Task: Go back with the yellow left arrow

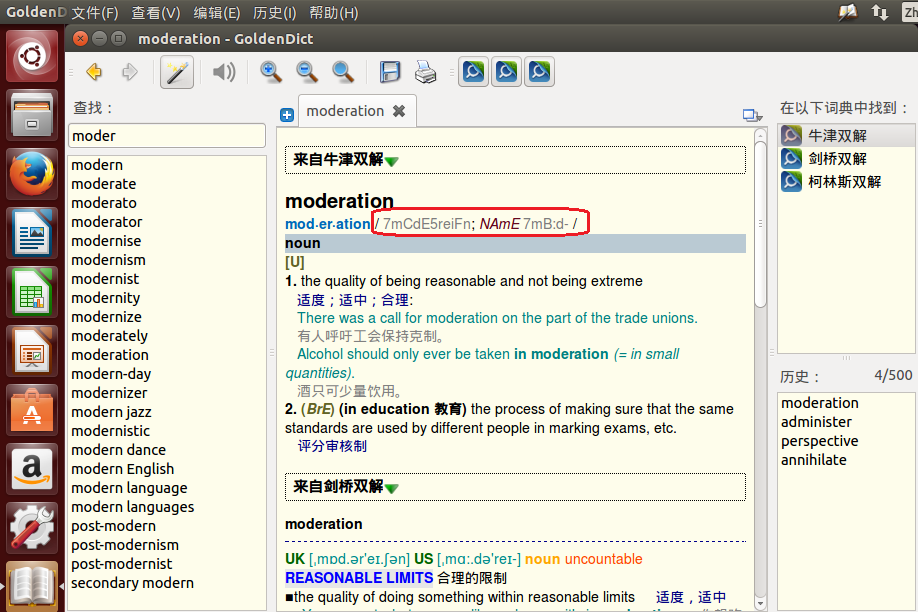Action: (94, 72)
